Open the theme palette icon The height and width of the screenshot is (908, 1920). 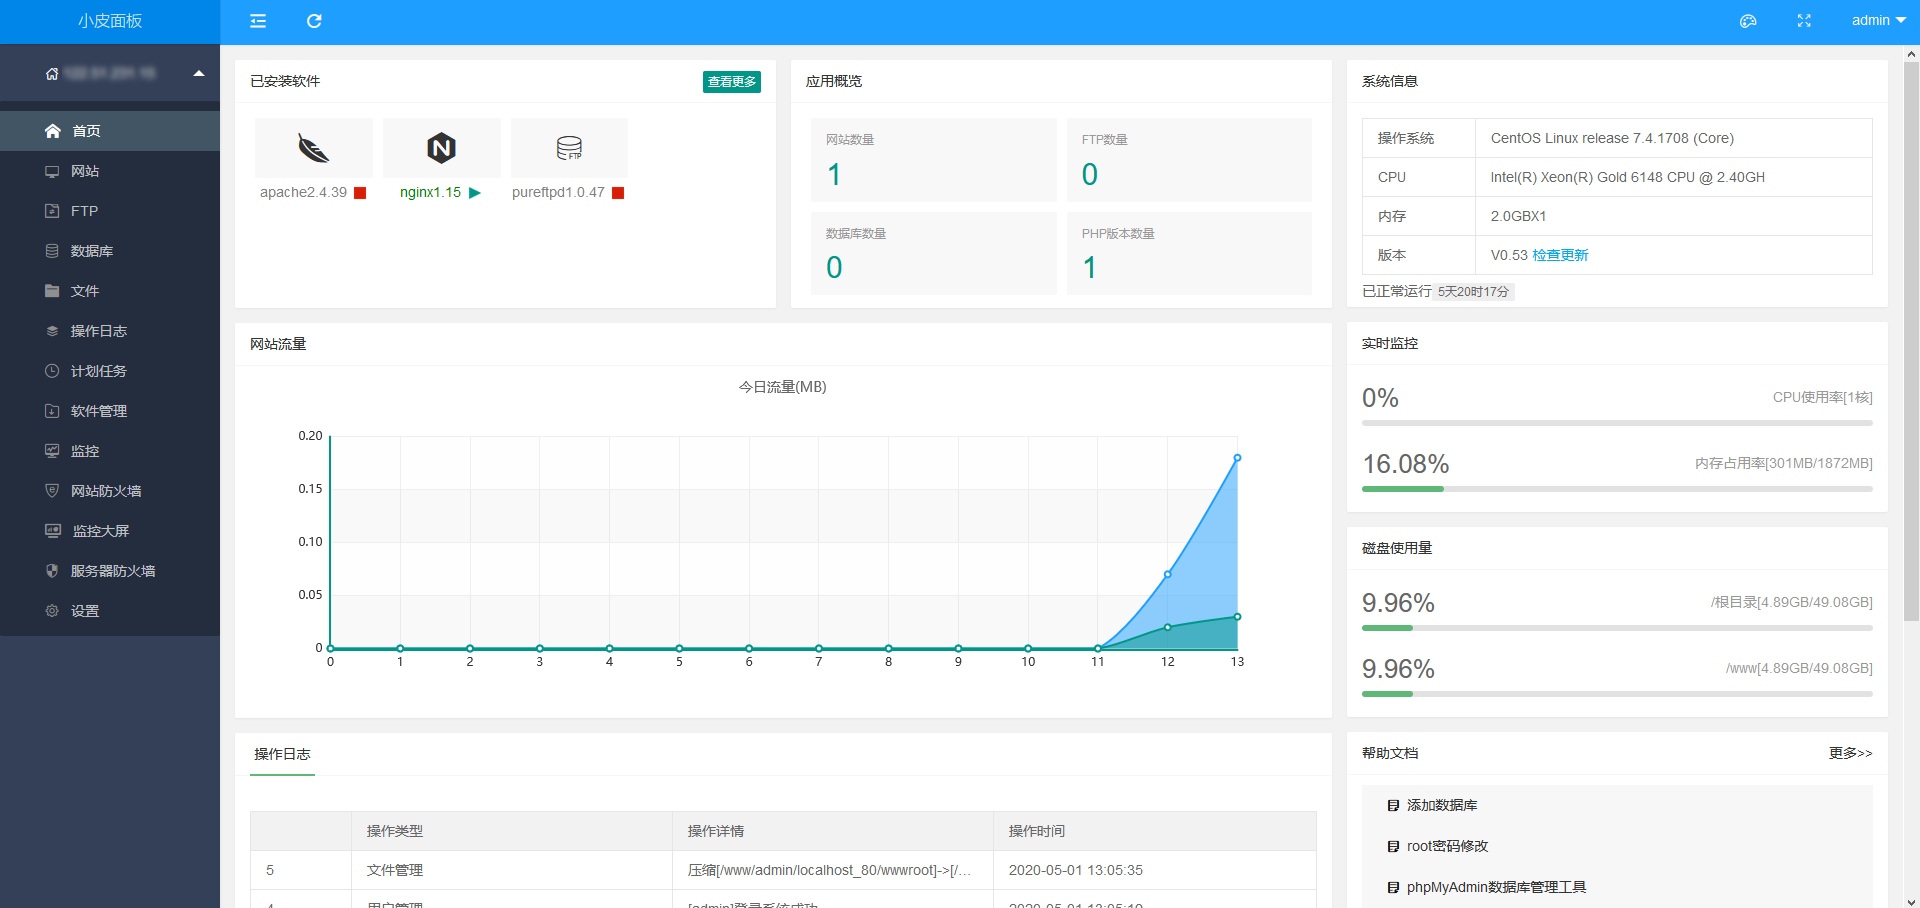(1748, 21)
